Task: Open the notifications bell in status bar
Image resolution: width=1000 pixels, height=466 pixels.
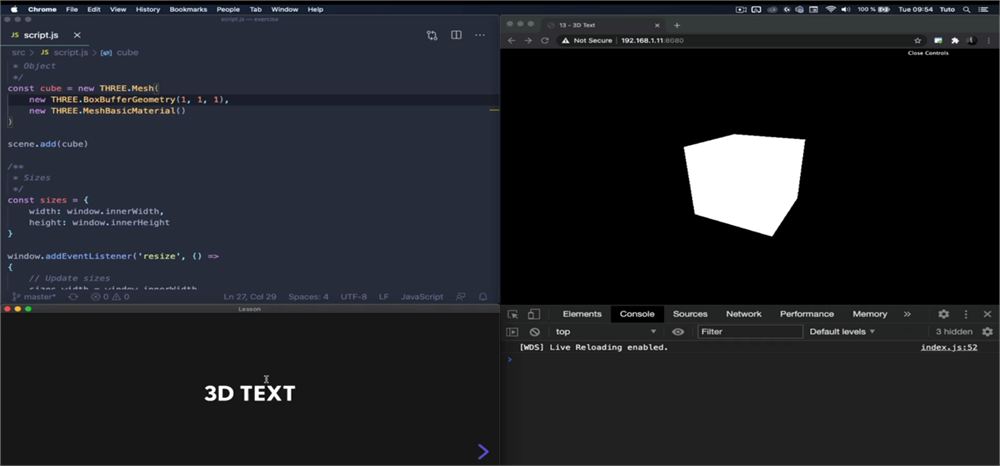Action: pyautogui.click(x=483, y=297)
